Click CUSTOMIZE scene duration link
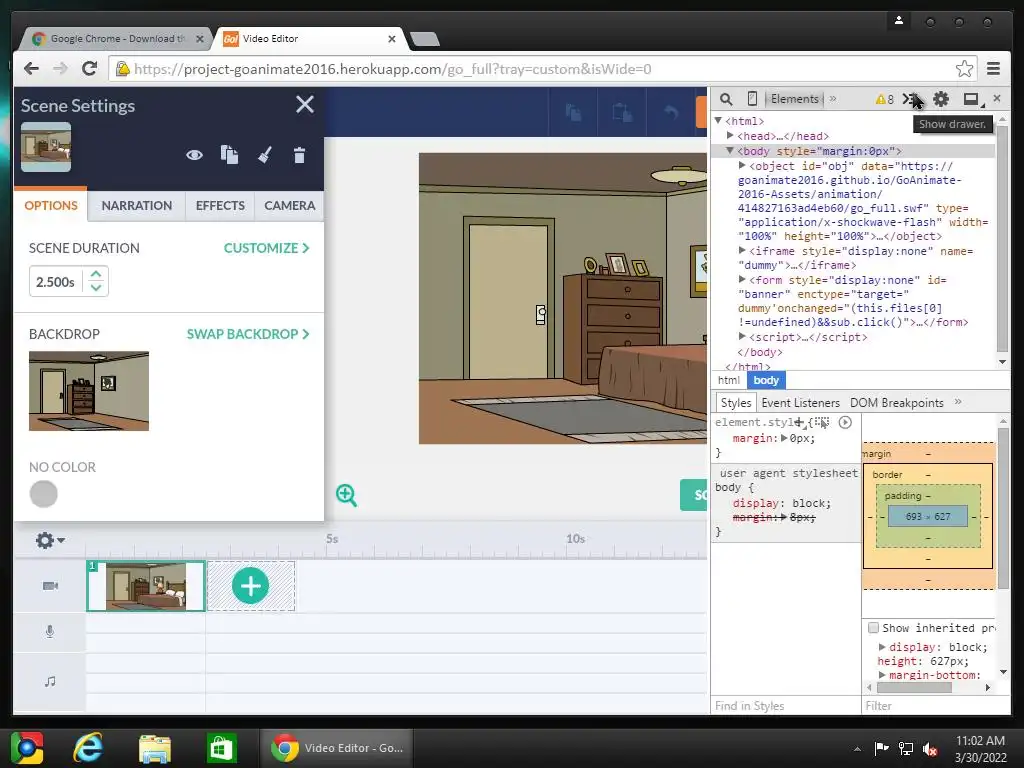This screenshot has height=768, width=1024. click(266, 248)
